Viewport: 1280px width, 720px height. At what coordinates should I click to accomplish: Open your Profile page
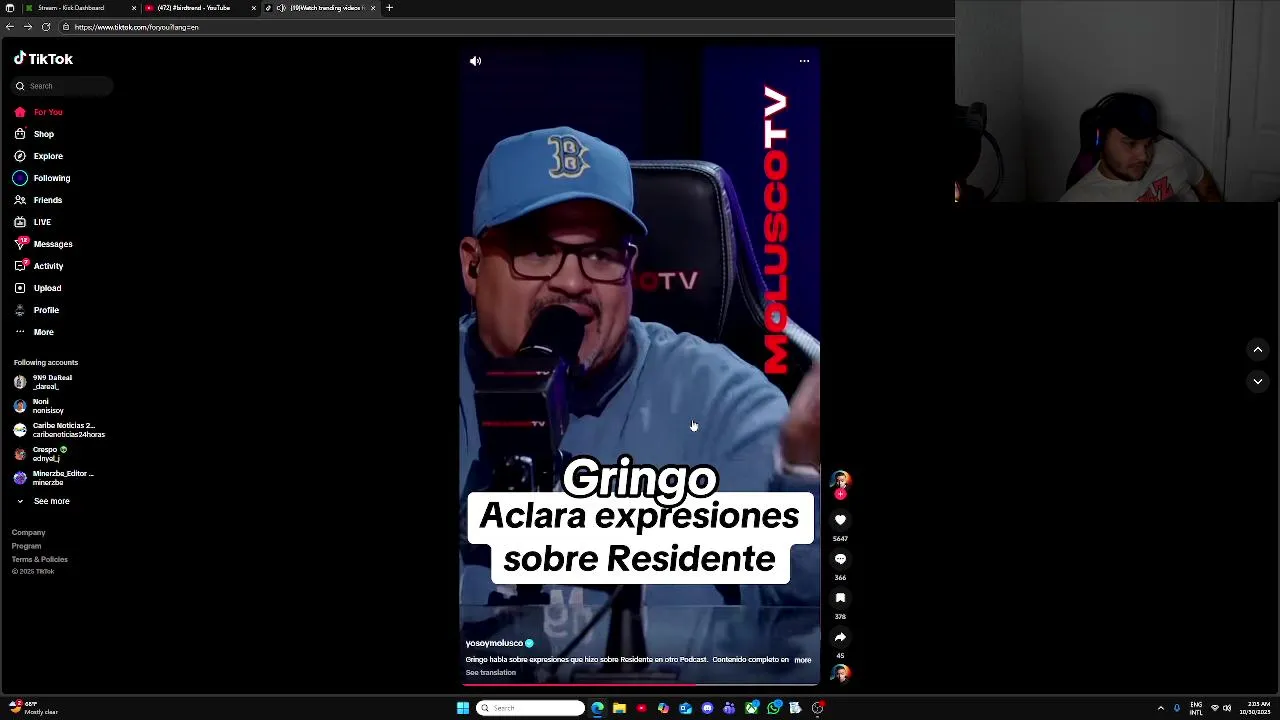(x=36, y=310)
